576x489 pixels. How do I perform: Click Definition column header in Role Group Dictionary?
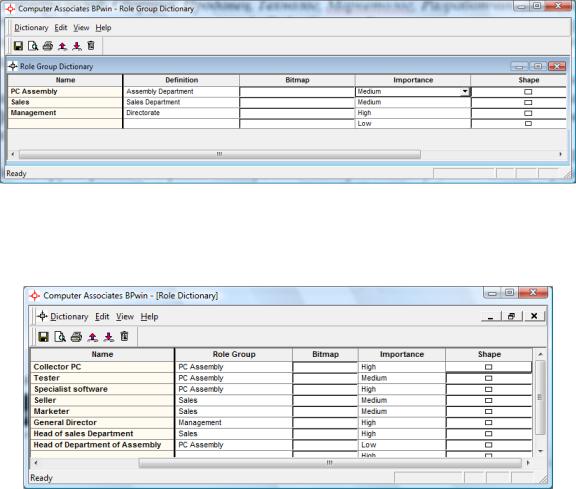coord(181,80)
